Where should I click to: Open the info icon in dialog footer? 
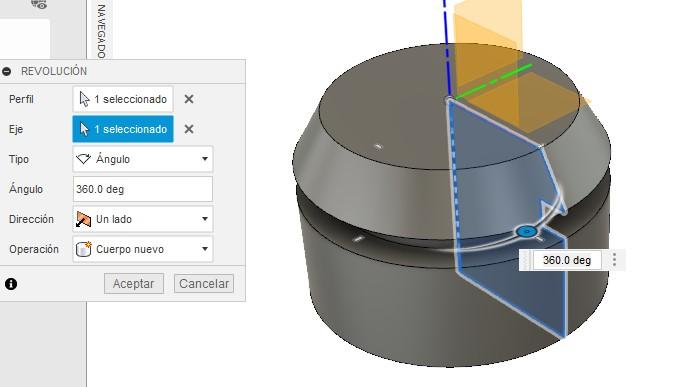11,284
